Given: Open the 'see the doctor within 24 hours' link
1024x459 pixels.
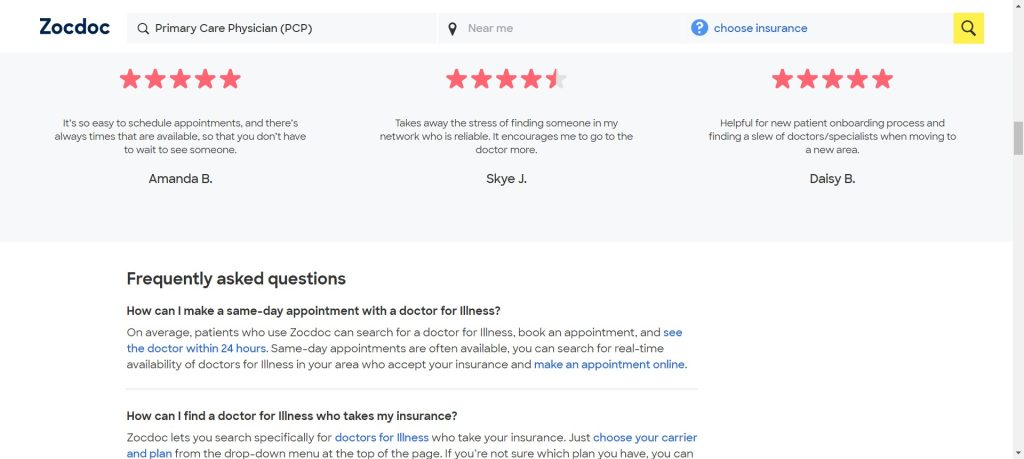Looking at the screenshot, I should tap(196, 348).
